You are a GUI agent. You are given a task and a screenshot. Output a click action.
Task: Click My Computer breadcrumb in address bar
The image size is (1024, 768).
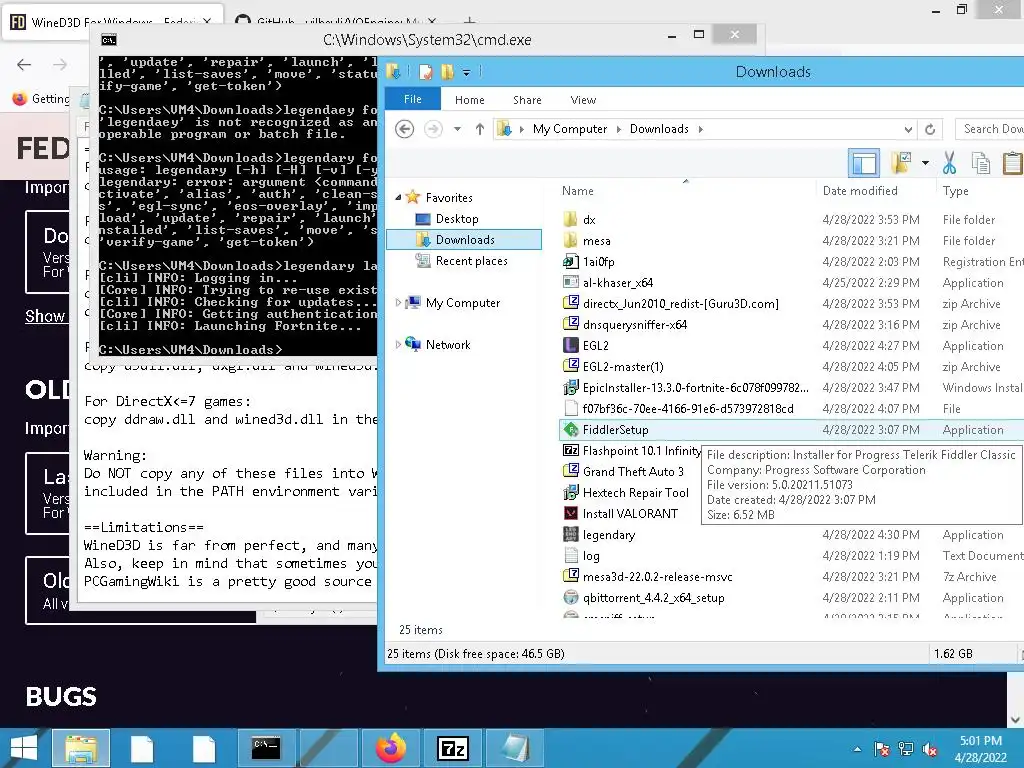tap(569, 129)
